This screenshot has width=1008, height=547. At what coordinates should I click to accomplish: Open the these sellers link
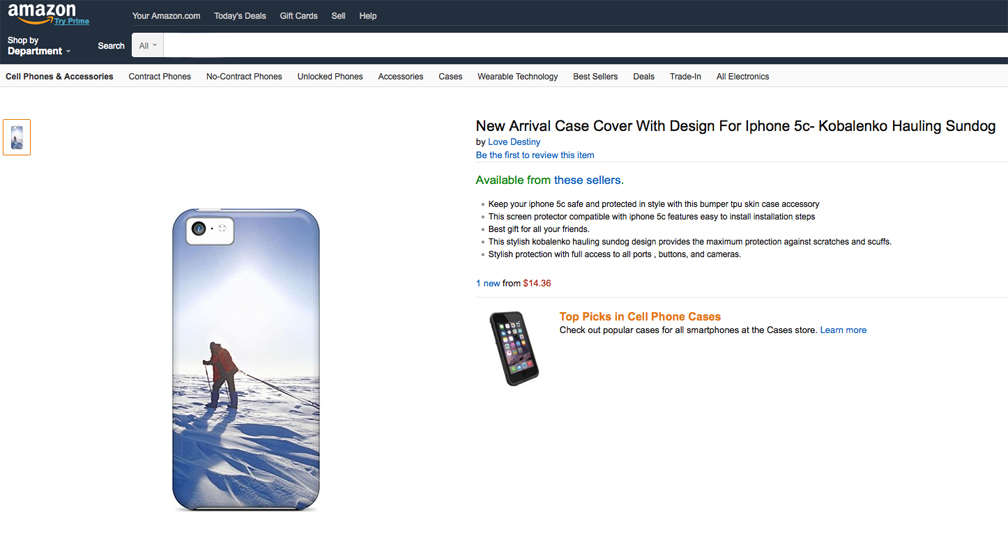[588, 180]
